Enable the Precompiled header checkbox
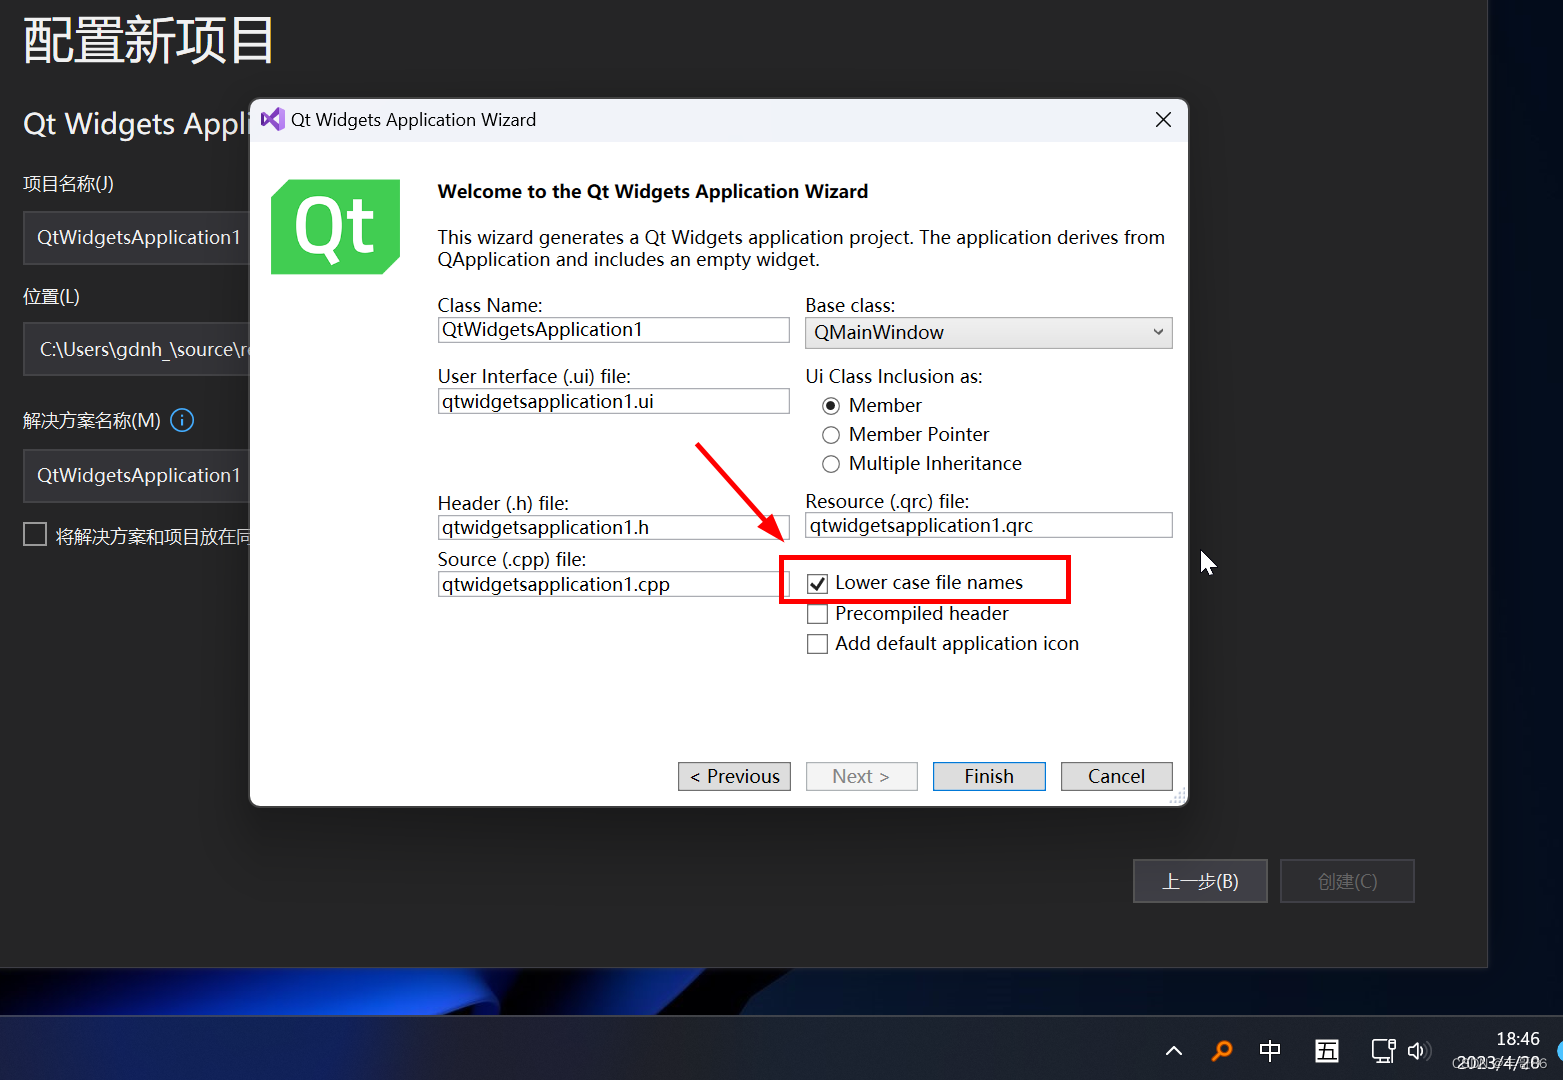 click(x=817, y=613)
